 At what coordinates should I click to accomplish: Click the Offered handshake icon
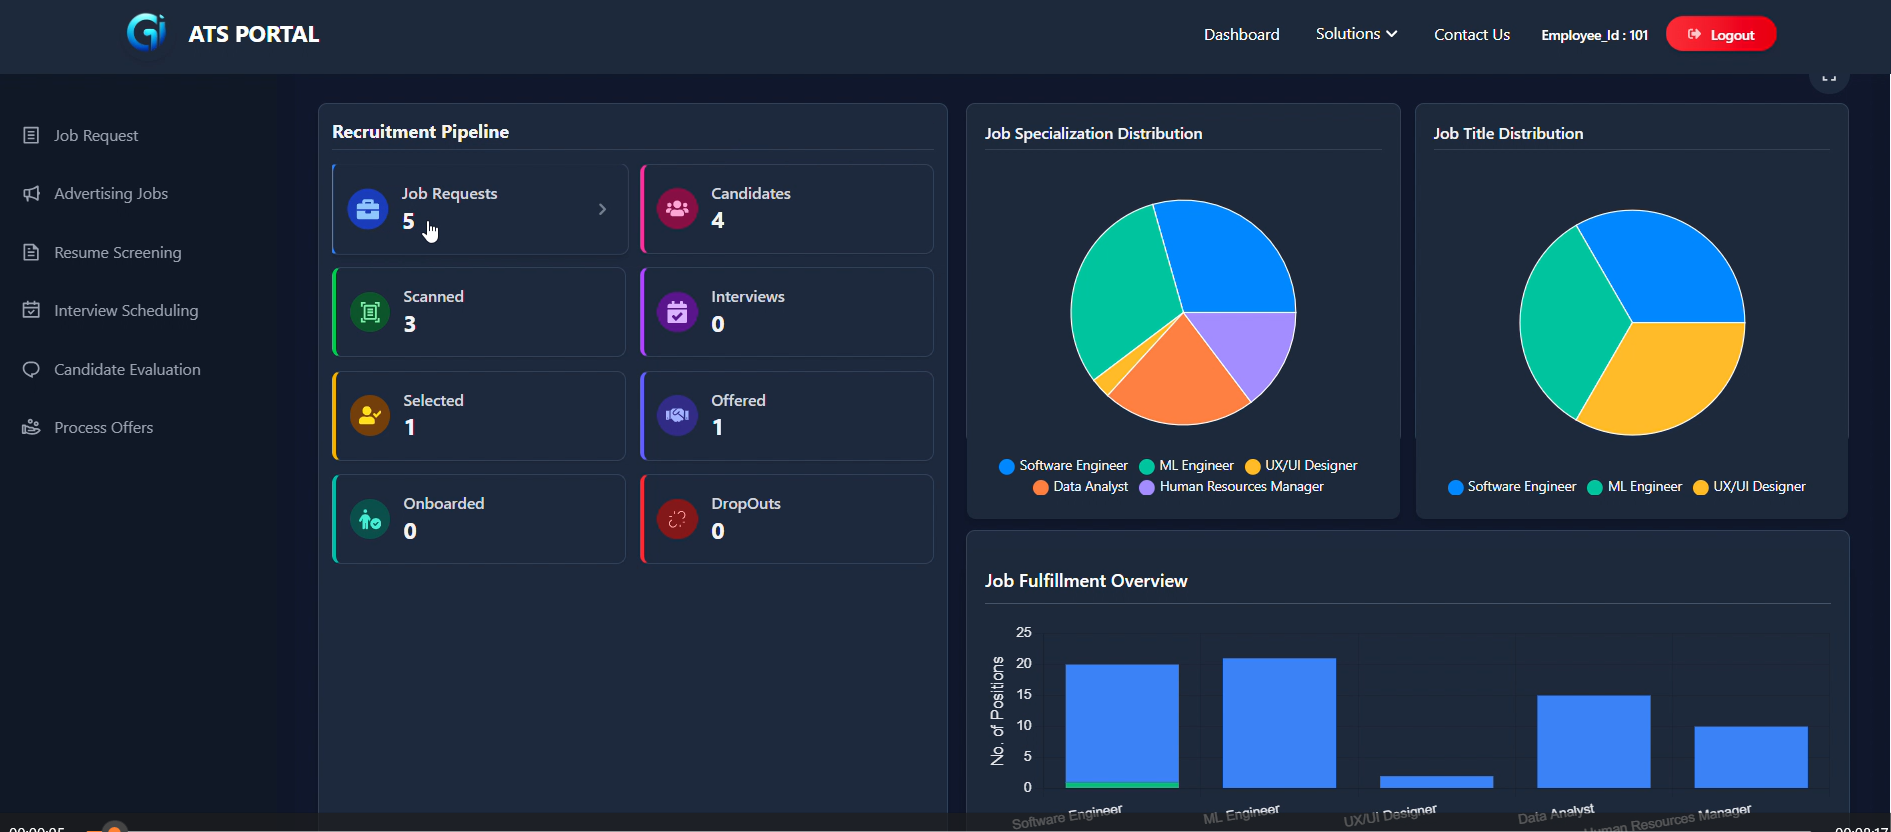click(x=677, y=415)
